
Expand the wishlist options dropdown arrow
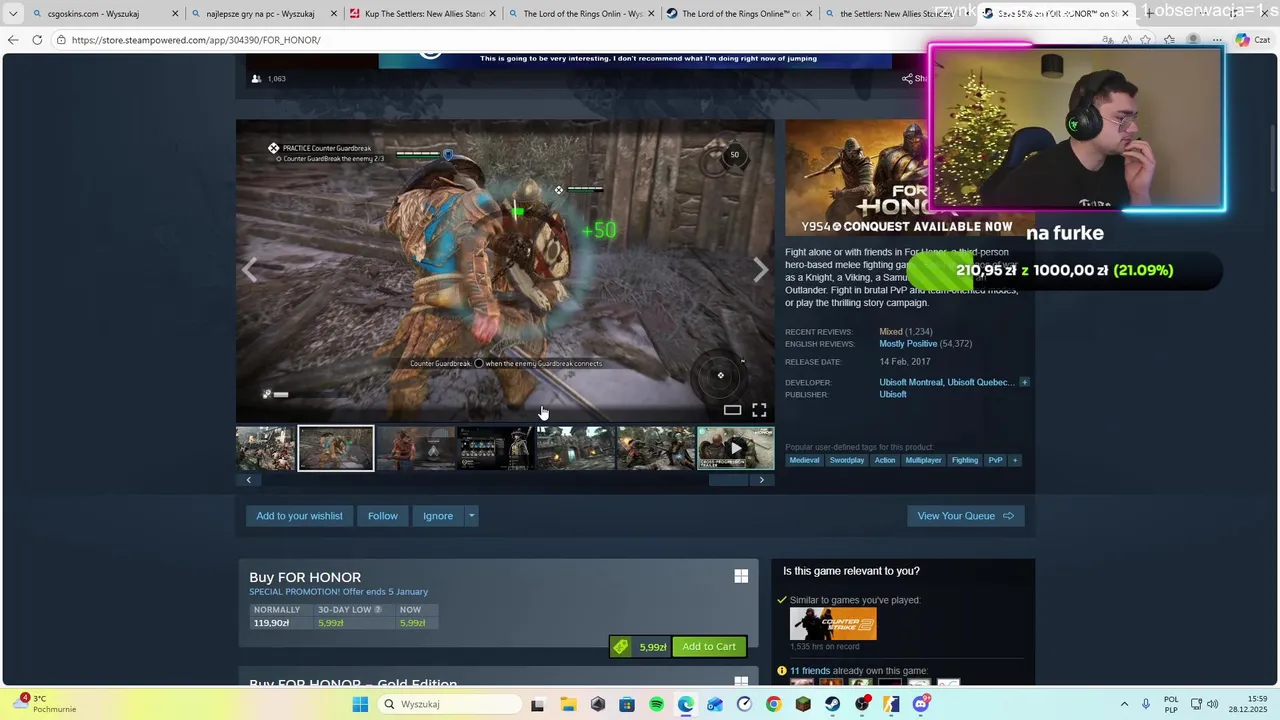coord(471,516)
